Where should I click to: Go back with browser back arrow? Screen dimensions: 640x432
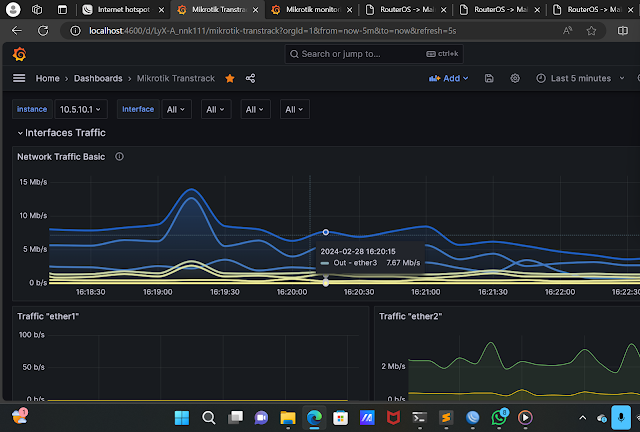point(17,31)
